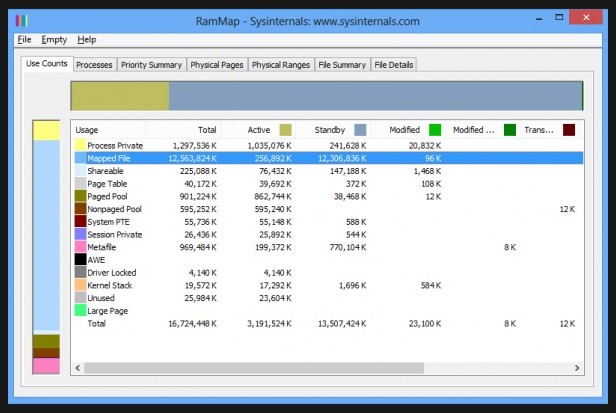616x413 pixels.
Task: Select the Session Private row label
Action: tap(115, 235)
